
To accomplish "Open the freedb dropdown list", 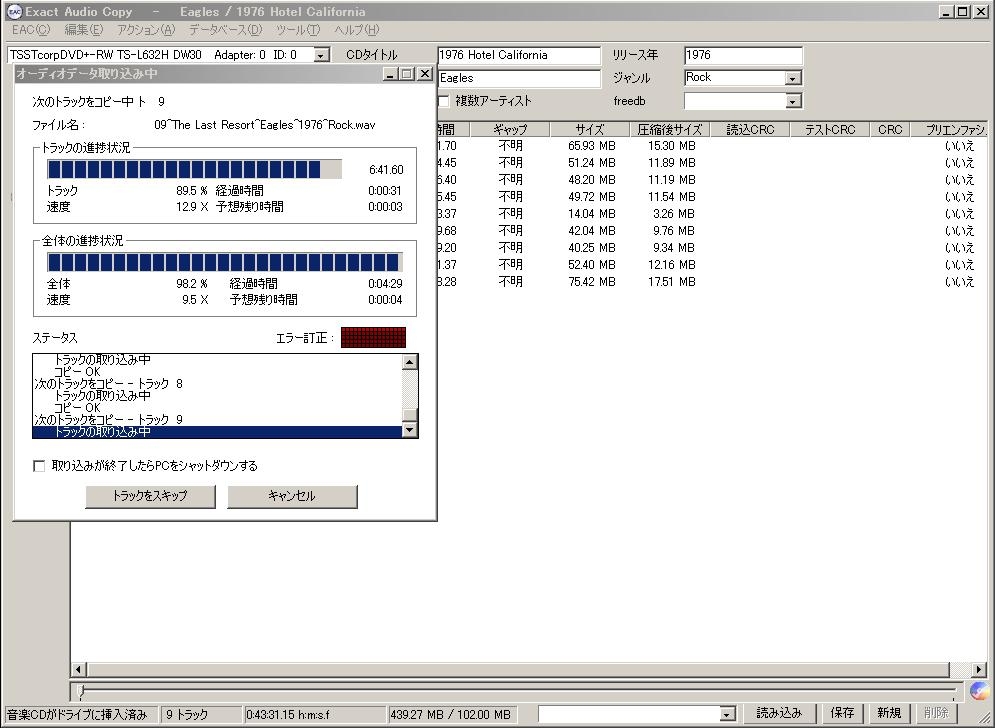I will [793, 101].
